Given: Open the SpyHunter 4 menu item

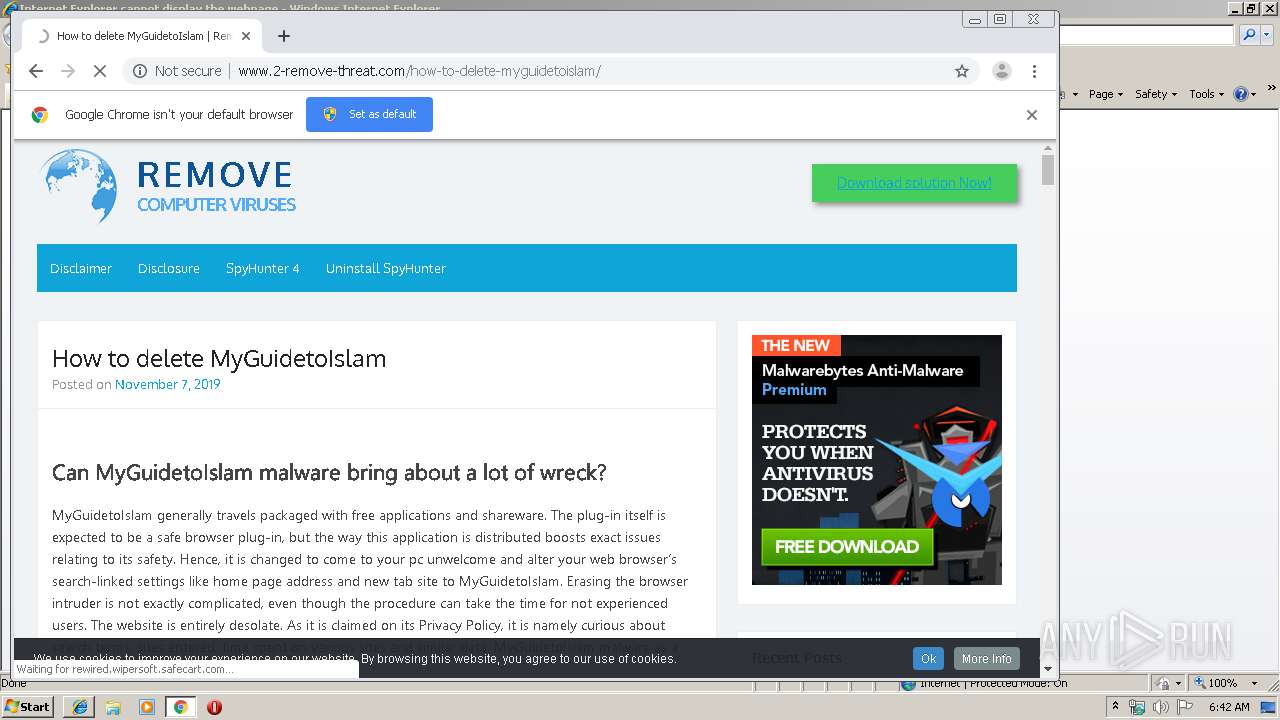Looking at the screenshot, I should click(x=263, y=268).
